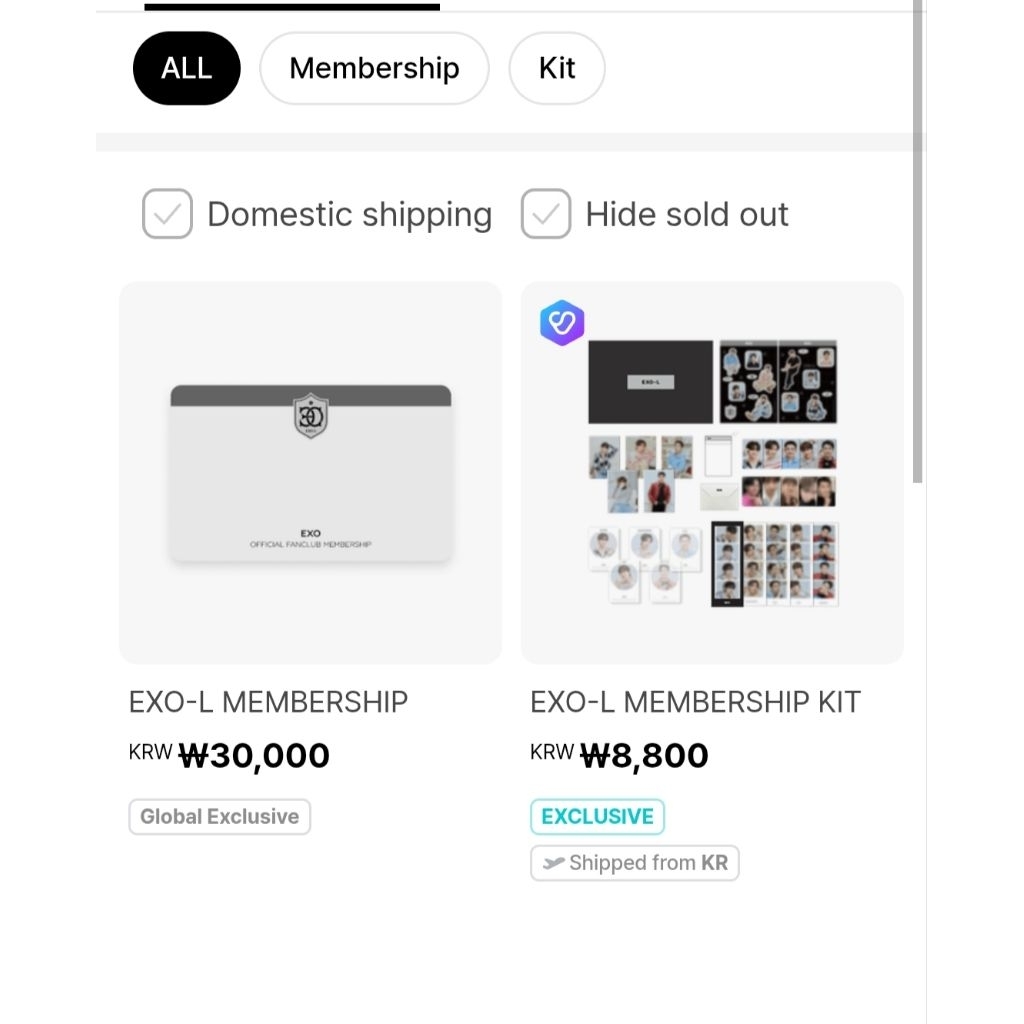Click the EXCLUSIVE tag on the kit
This screenshot has width=1024, height=1024.
coord(597,816)
